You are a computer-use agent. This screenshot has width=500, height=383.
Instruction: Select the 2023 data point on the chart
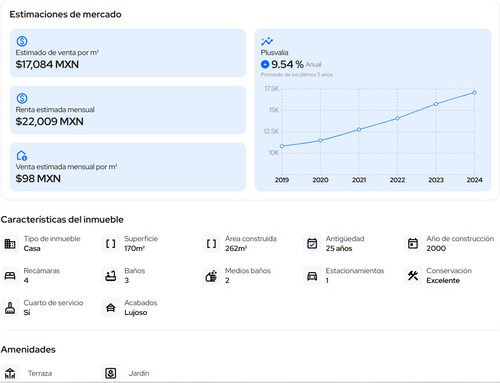436,104
